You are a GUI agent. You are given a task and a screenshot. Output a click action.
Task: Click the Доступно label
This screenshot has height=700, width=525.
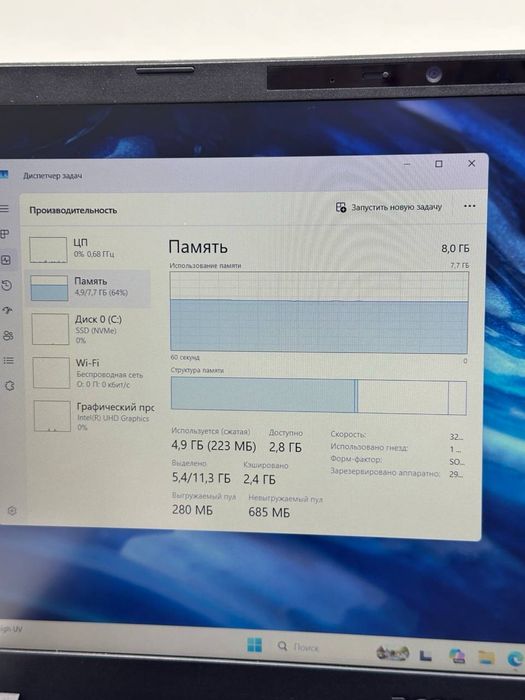286,433
